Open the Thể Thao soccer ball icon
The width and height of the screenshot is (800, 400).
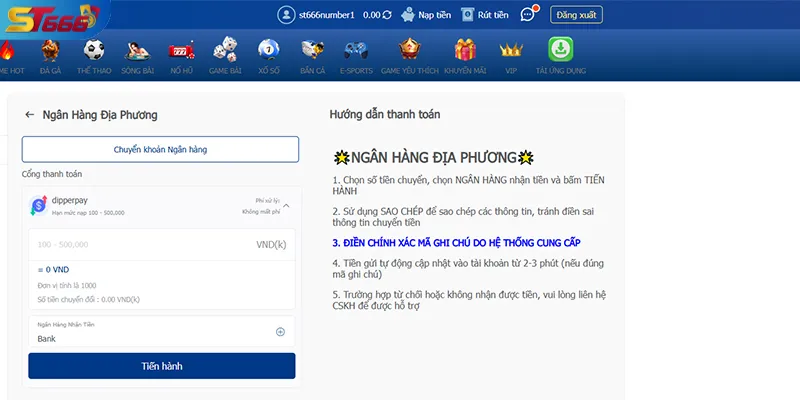[x=94, y=50]
